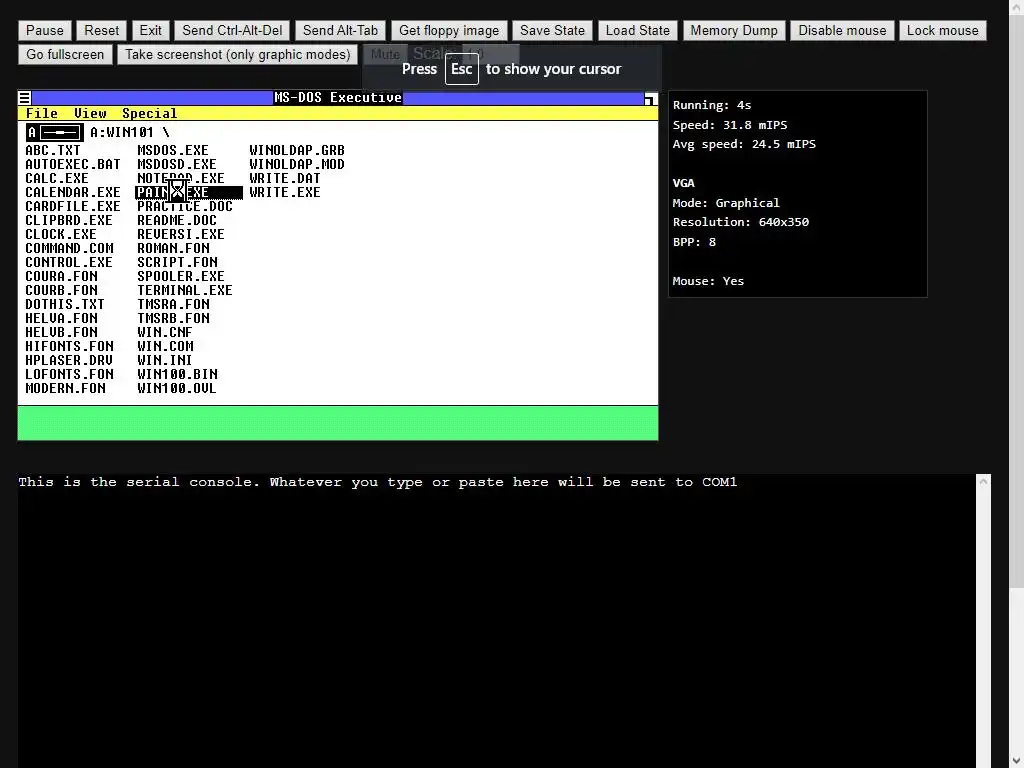Select MSDOSD.EXE file
1024x768 pixels.
177,165
